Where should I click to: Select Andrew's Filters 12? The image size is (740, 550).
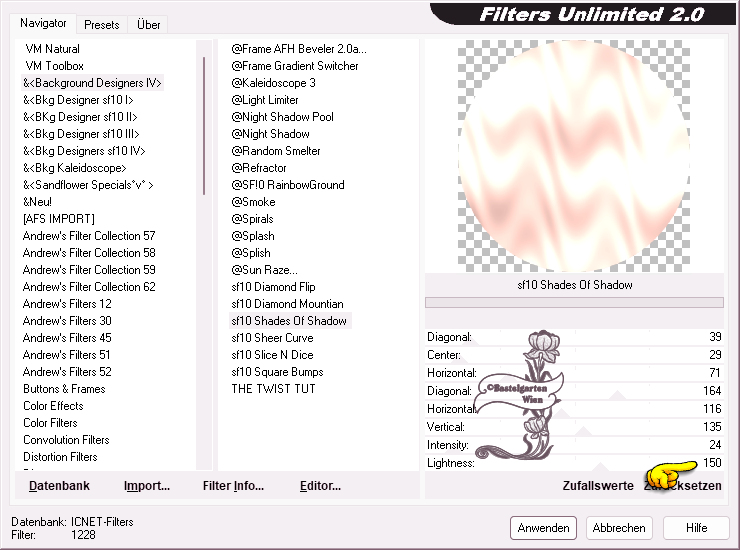click(x=67, y=304)
